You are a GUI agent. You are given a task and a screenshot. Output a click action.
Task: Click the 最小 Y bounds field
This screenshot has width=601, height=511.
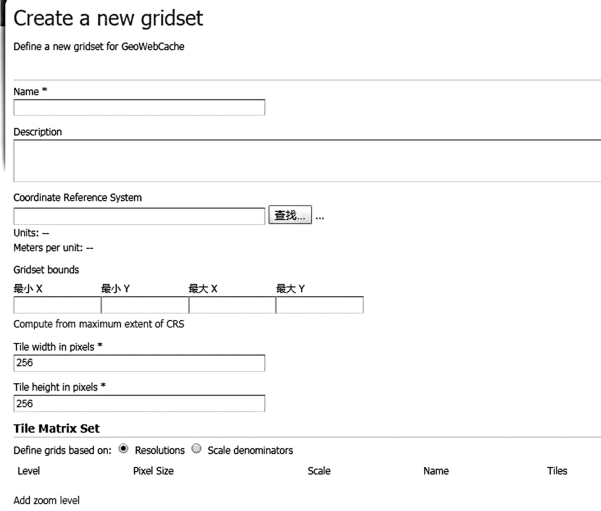pos(144,306)
